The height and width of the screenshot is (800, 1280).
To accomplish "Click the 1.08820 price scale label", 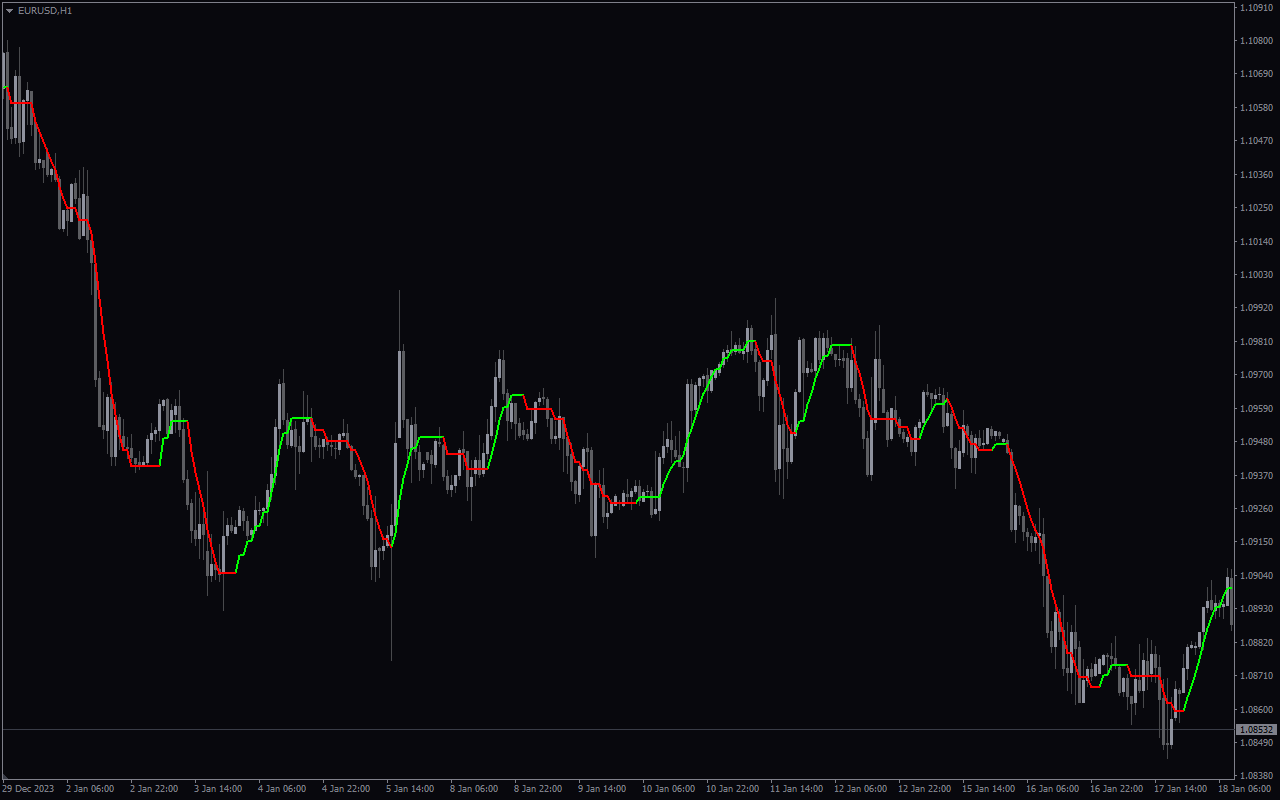I will click(x=1256, y=643).
